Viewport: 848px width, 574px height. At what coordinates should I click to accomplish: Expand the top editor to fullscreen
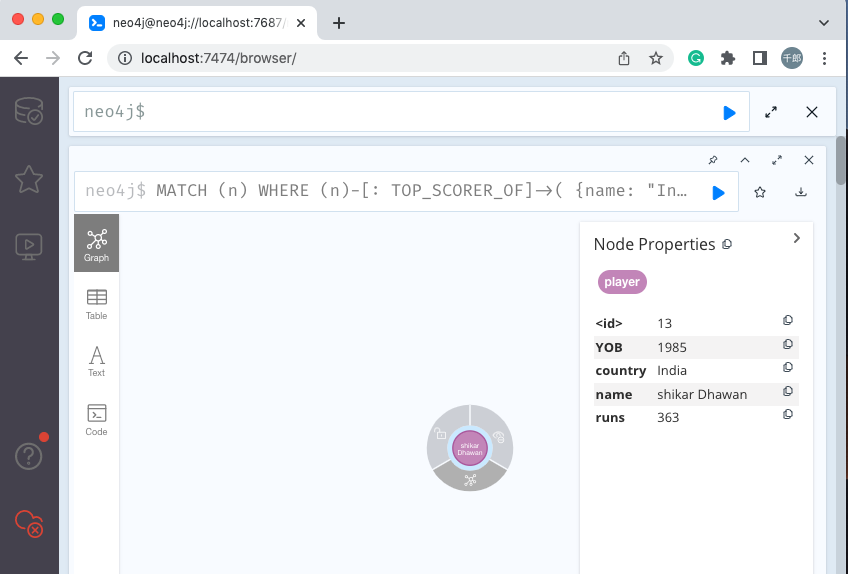(771, 112)
